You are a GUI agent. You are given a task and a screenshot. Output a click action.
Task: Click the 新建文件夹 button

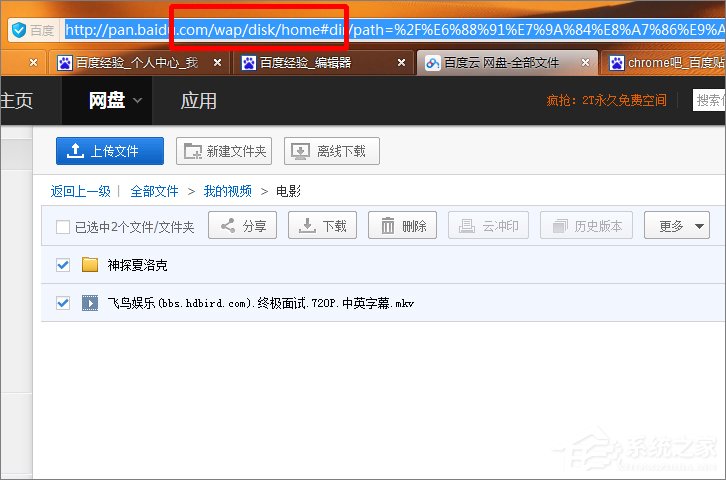tap(224, 151)
